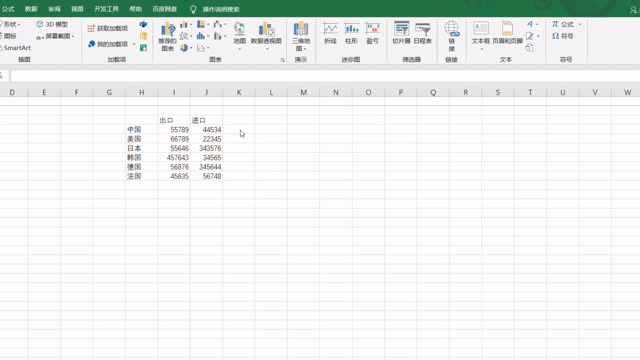This screenshot has height=360, width=640.
Task: Switch to the 帮助 ribbon tab
Action: [x=136, y=9]
